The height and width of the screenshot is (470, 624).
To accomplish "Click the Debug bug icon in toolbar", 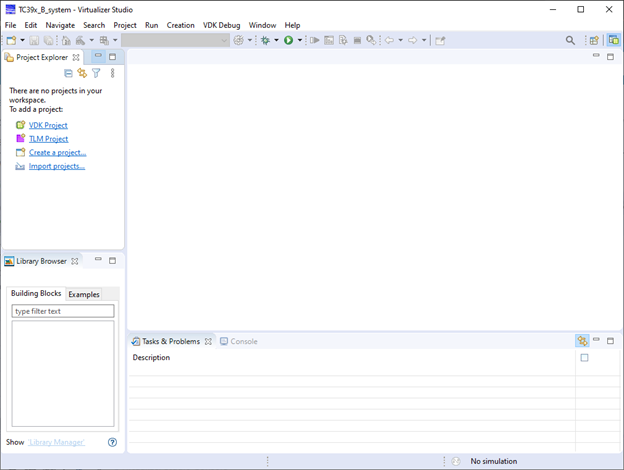I will [265, 41].
